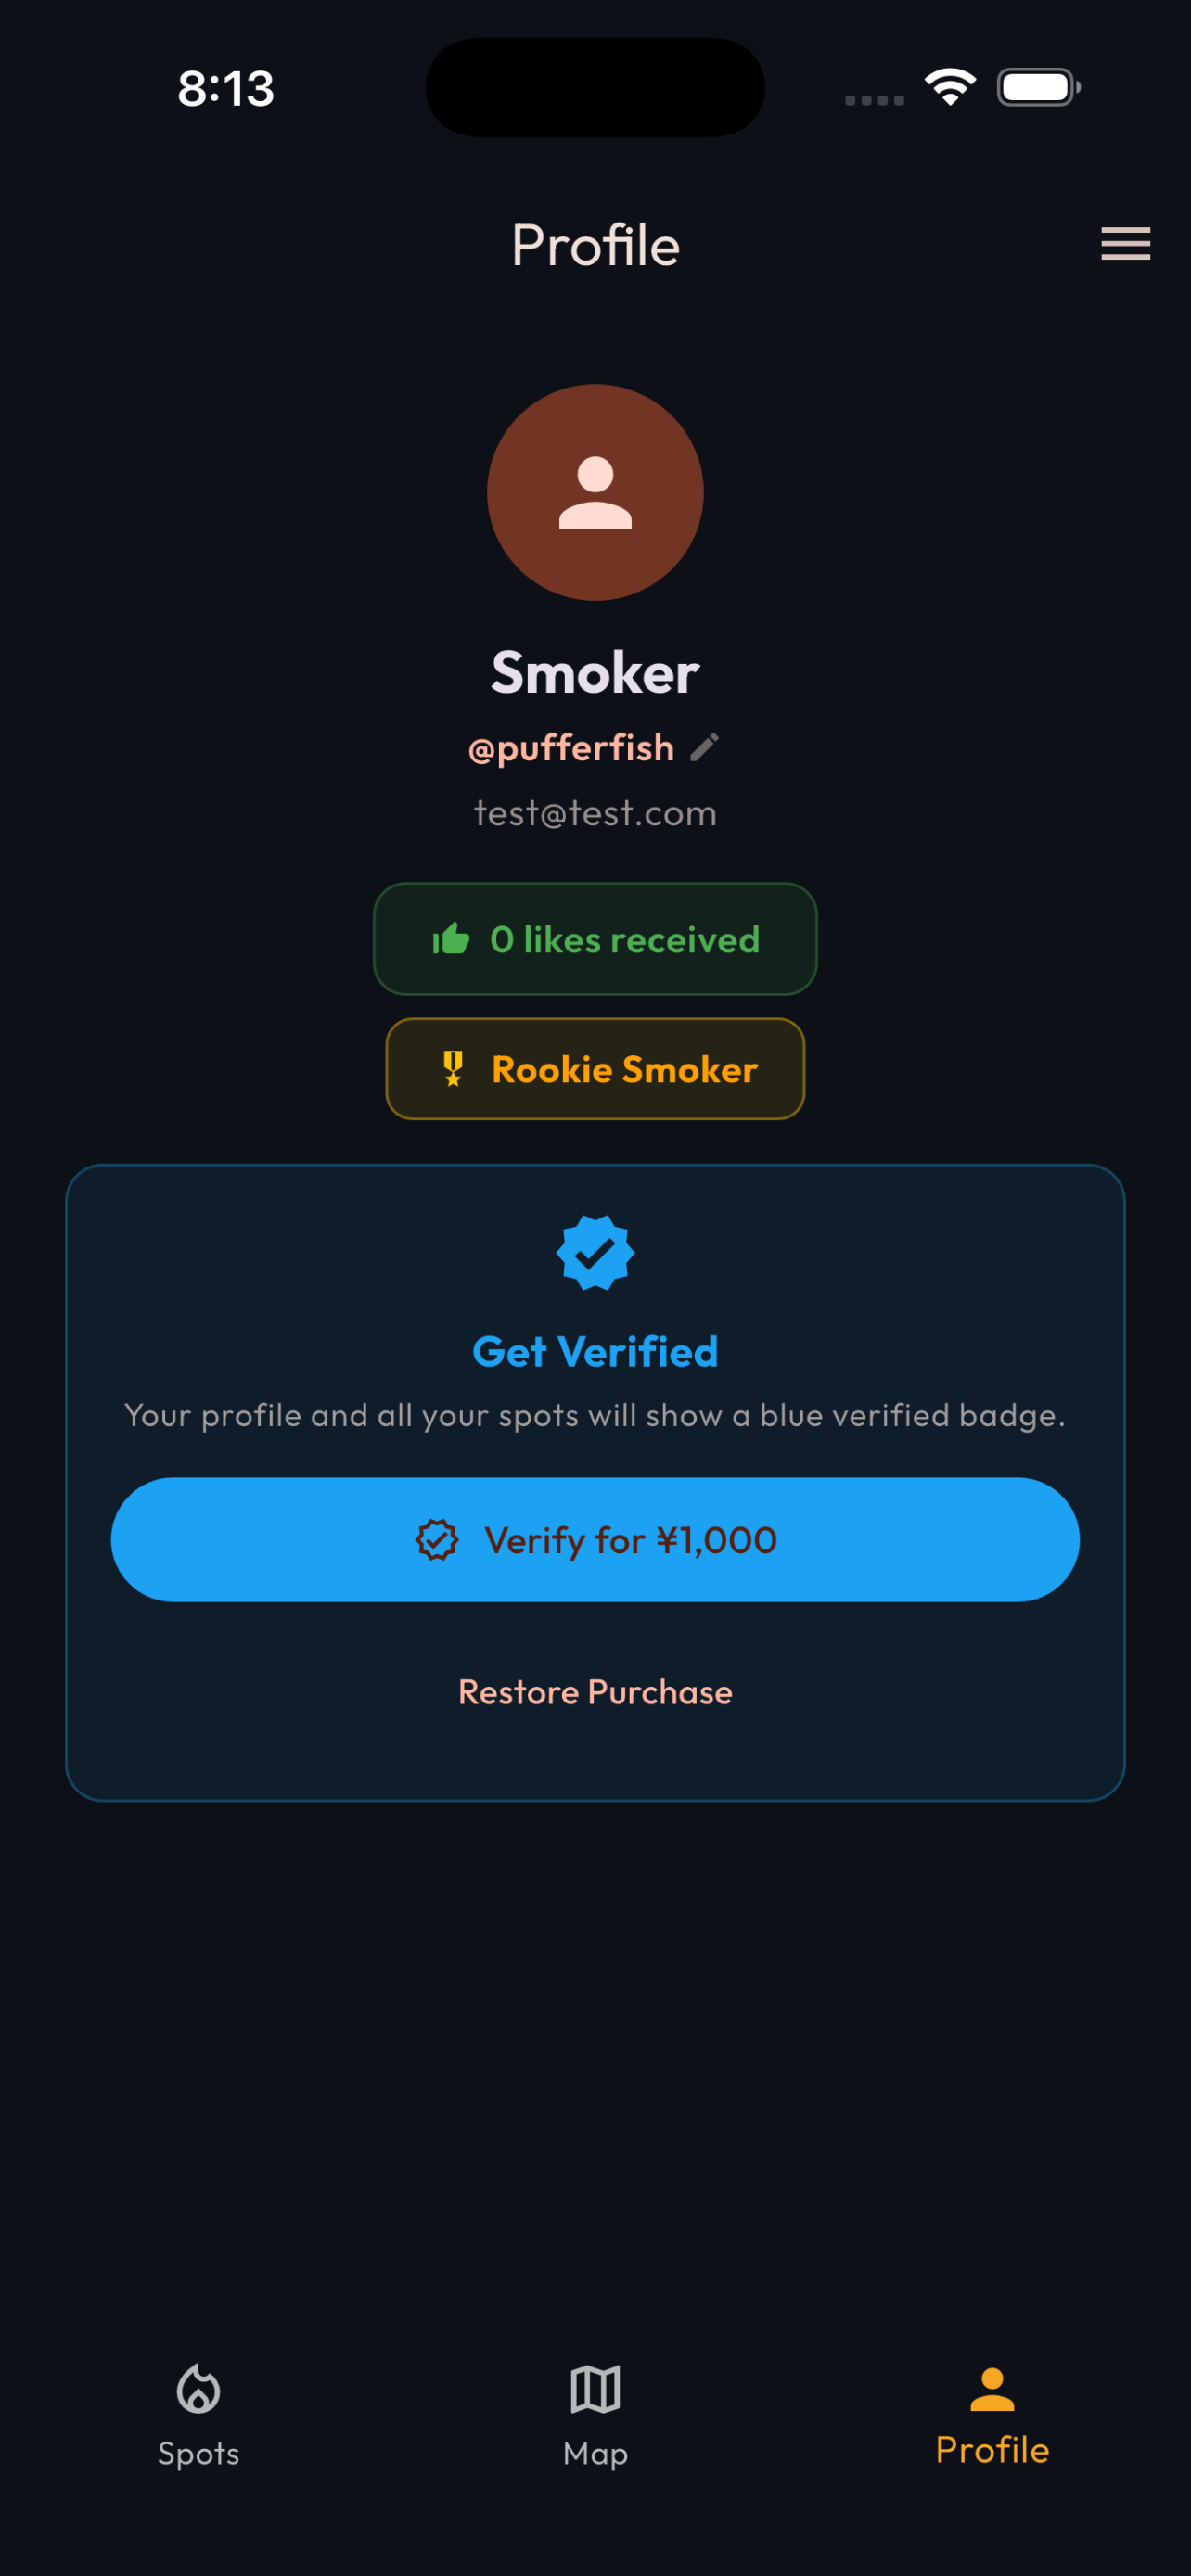Tap the Get Verified heading
1191x2576 pixels.
[x=595, y=1351]
